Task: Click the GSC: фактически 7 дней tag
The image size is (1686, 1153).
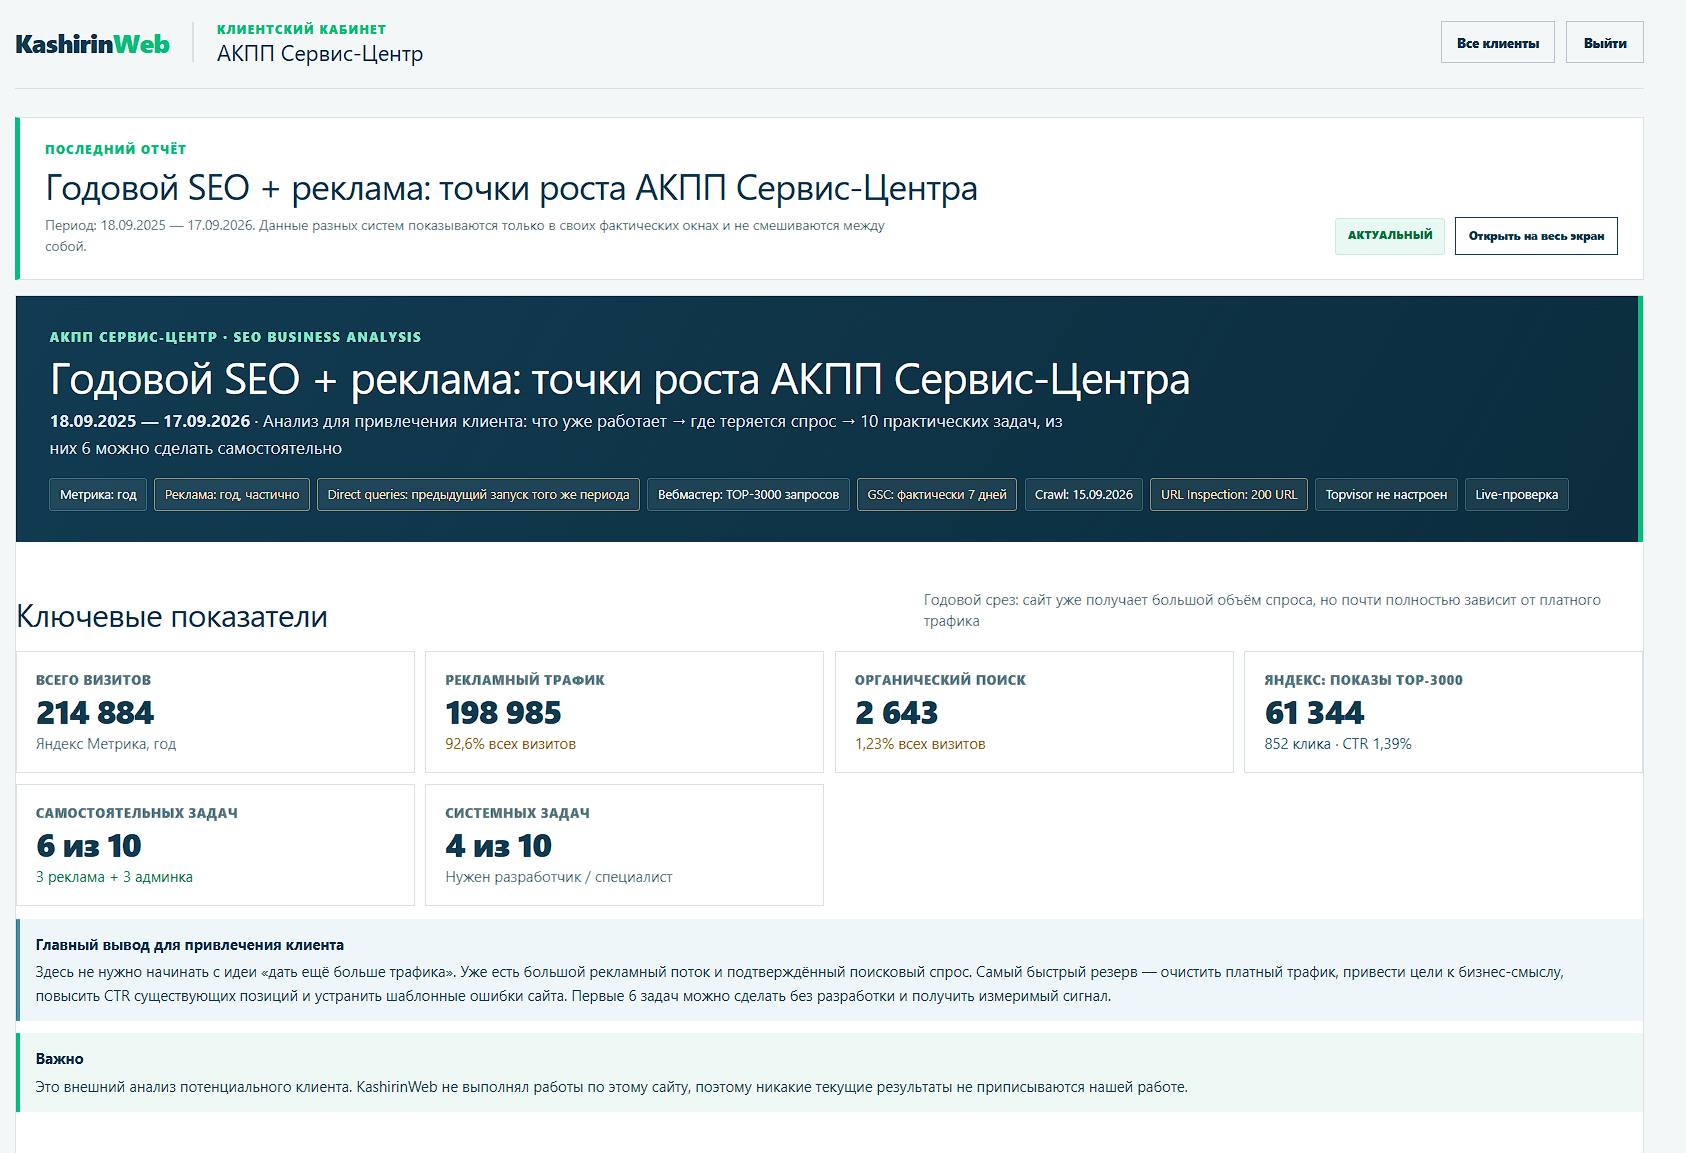Action: 937,495
